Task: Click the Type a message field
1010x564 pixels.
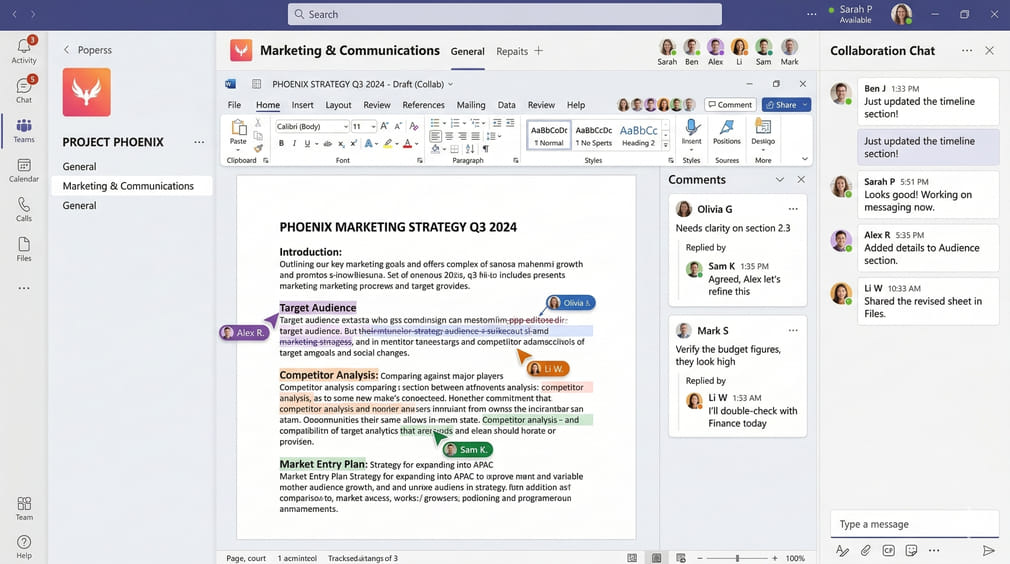Action: click(x=914, y=524)
